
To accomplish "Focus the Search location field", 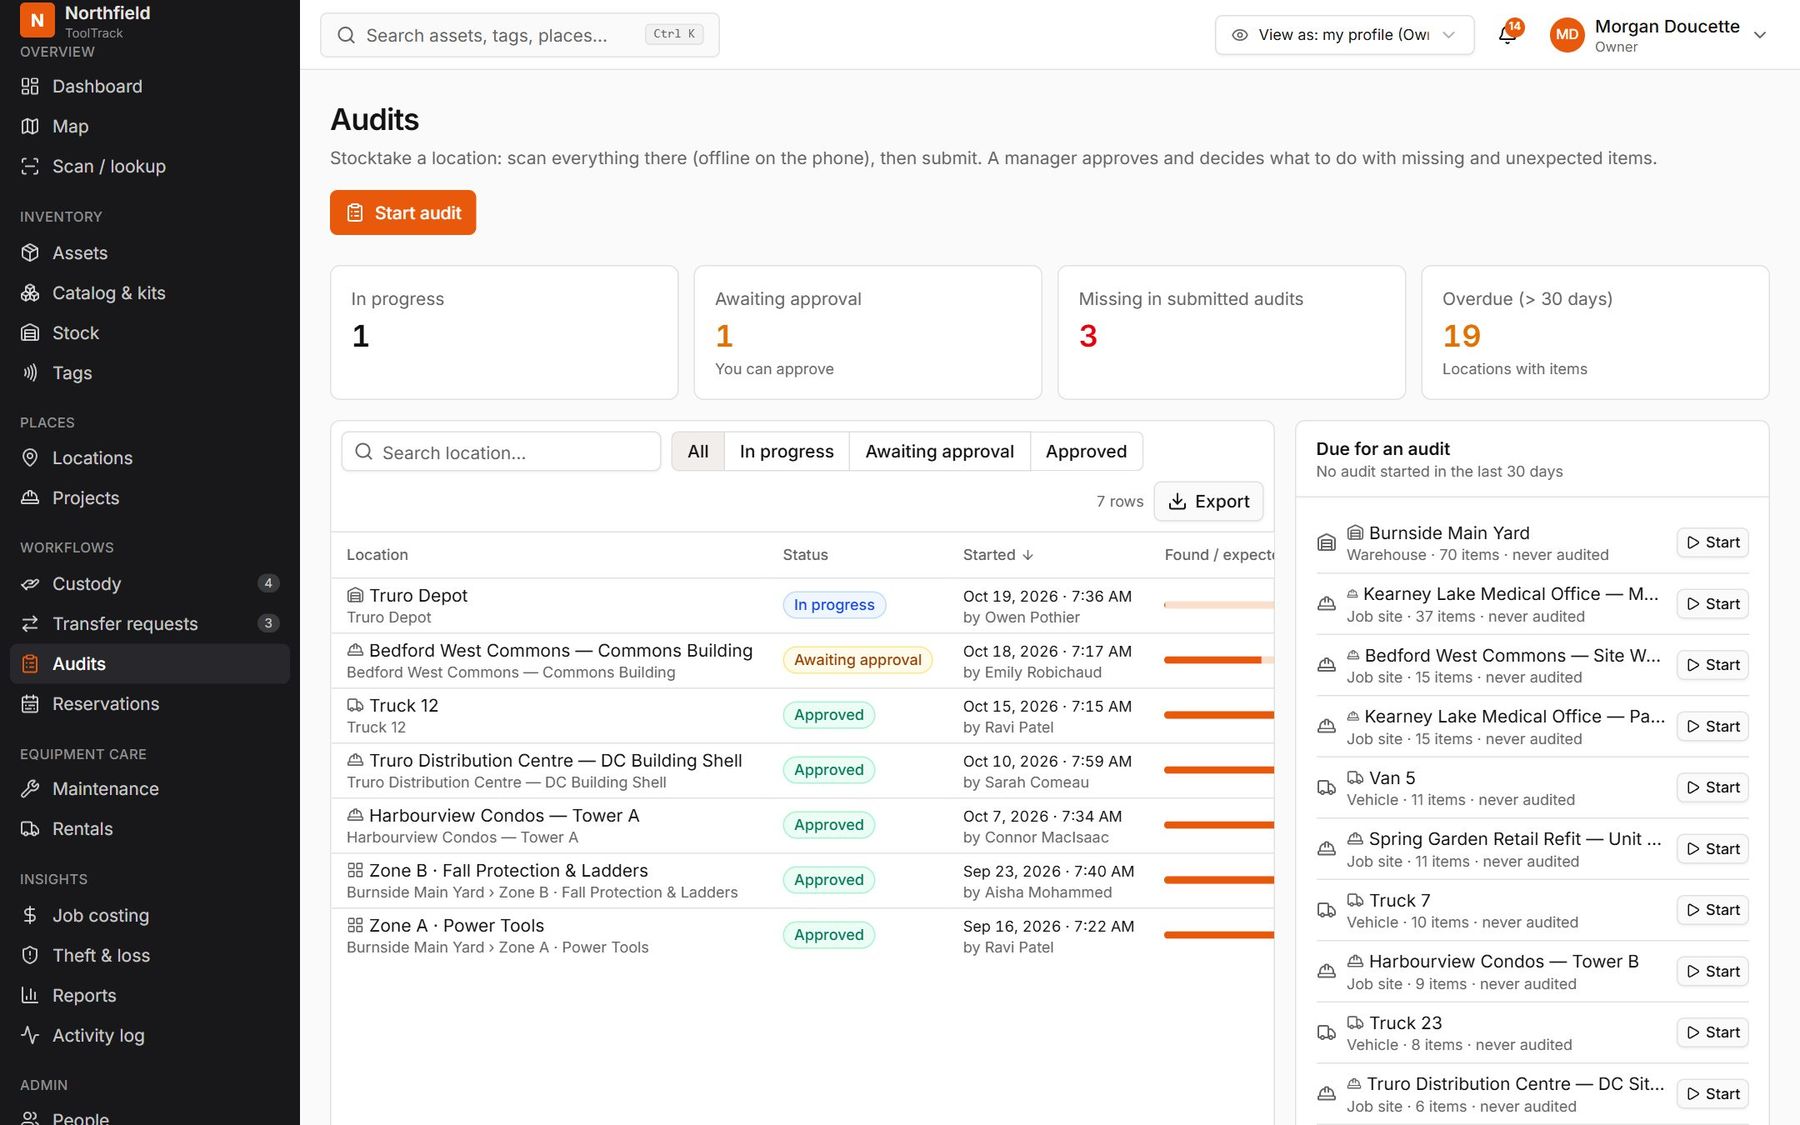I will click(501, 452).
